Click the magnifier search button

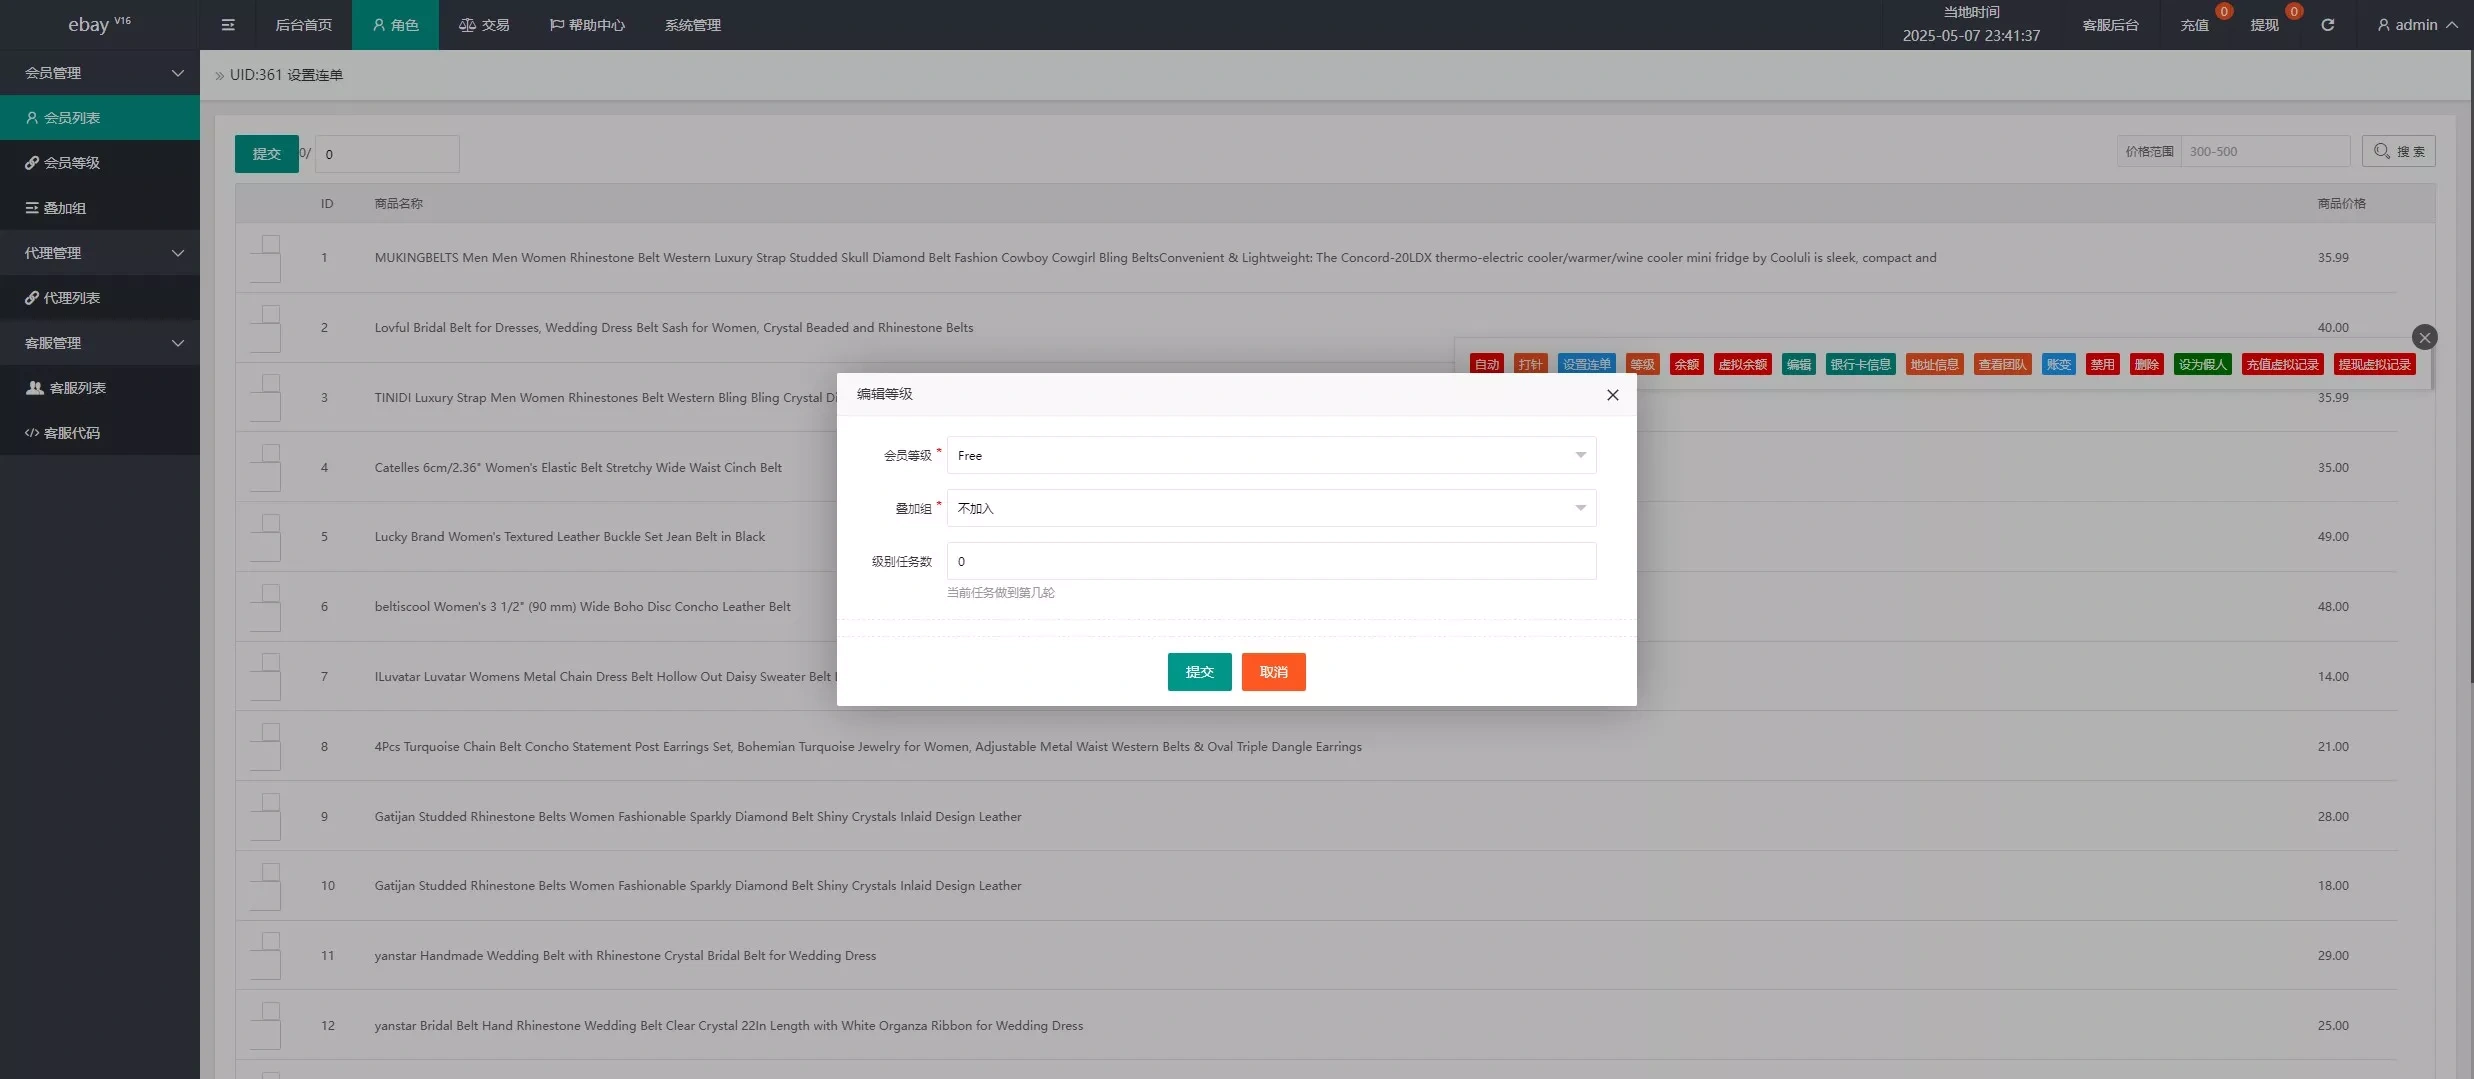pyautogui.click(x=2398, y=151)
